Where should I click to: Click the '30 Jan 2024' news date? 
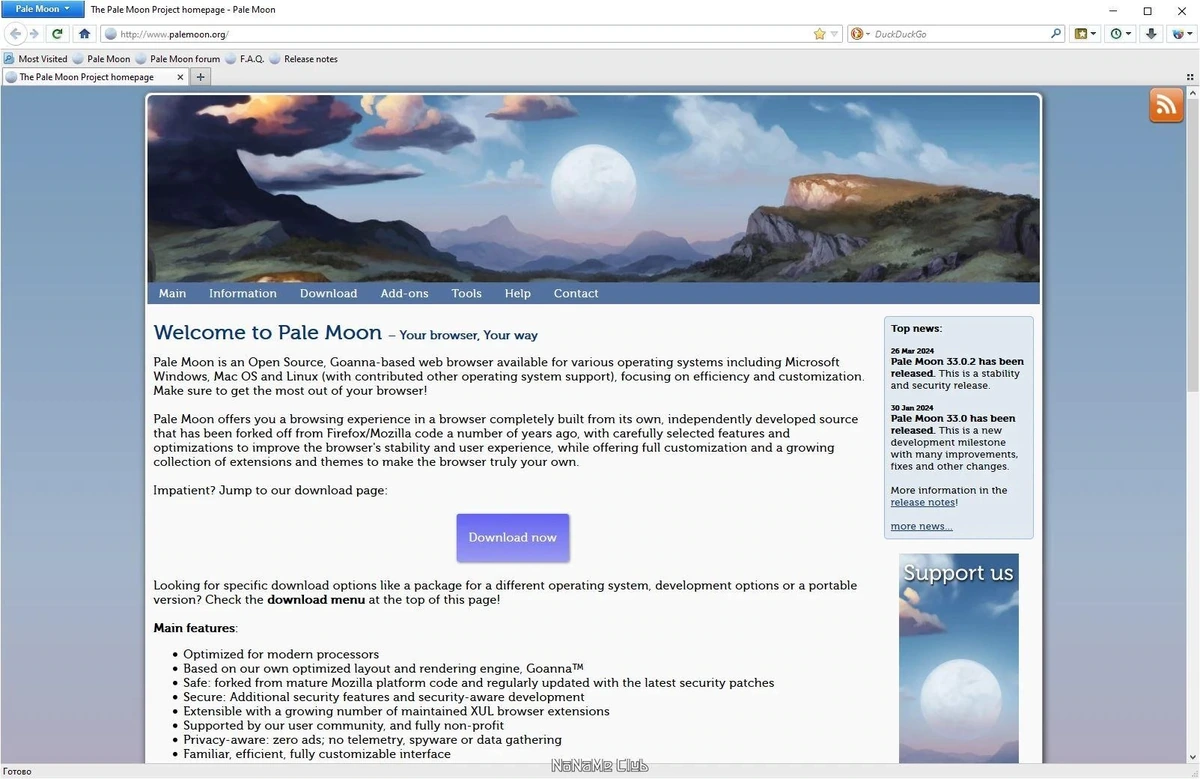coord(910,408)
